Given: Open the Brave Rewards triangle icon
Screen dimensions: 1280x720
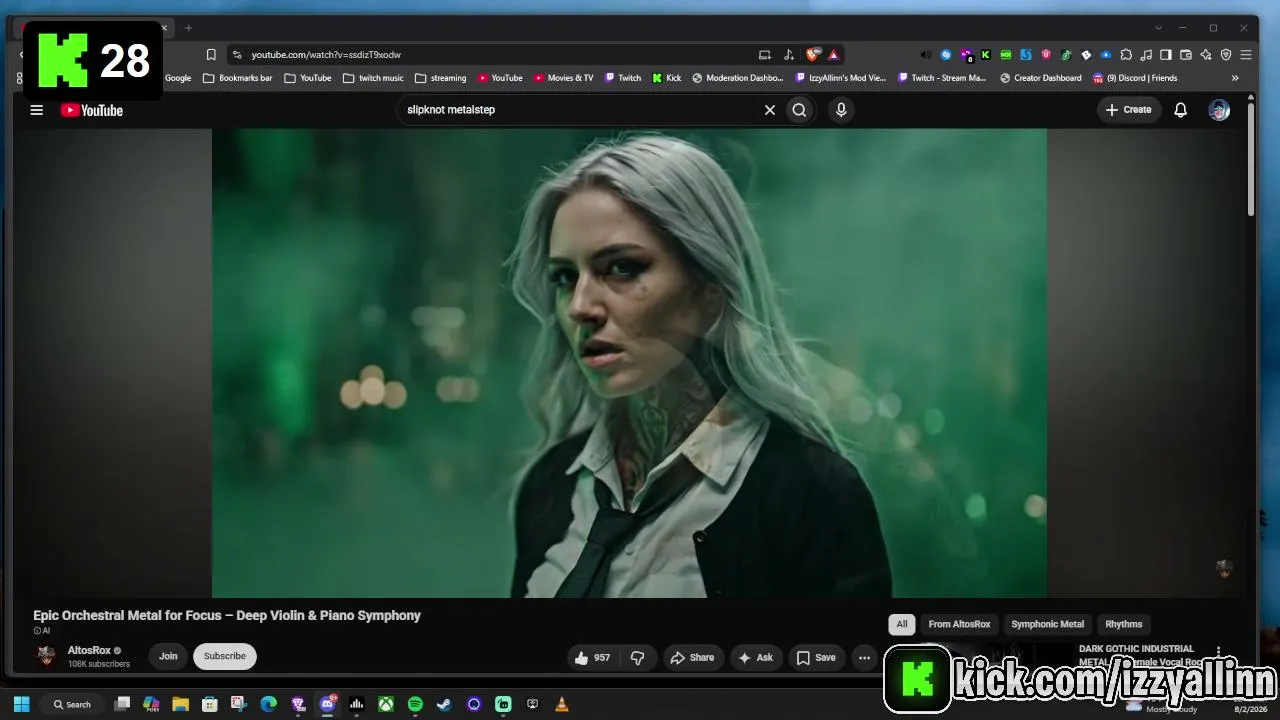Looking at the screenshot, I should pyautogui.click(x=833, y=55).
